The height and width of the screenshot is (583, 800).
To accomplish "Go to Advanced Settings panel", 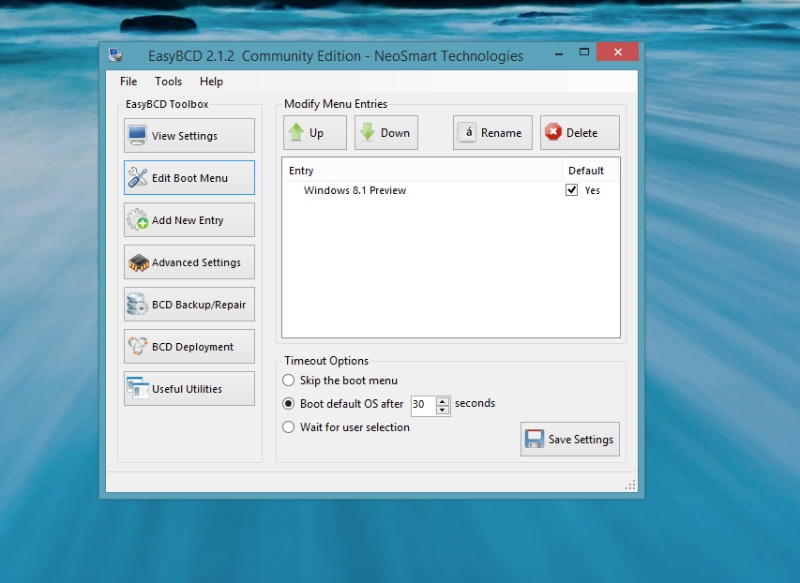I will pyautogui.click(x=189, y=262).
